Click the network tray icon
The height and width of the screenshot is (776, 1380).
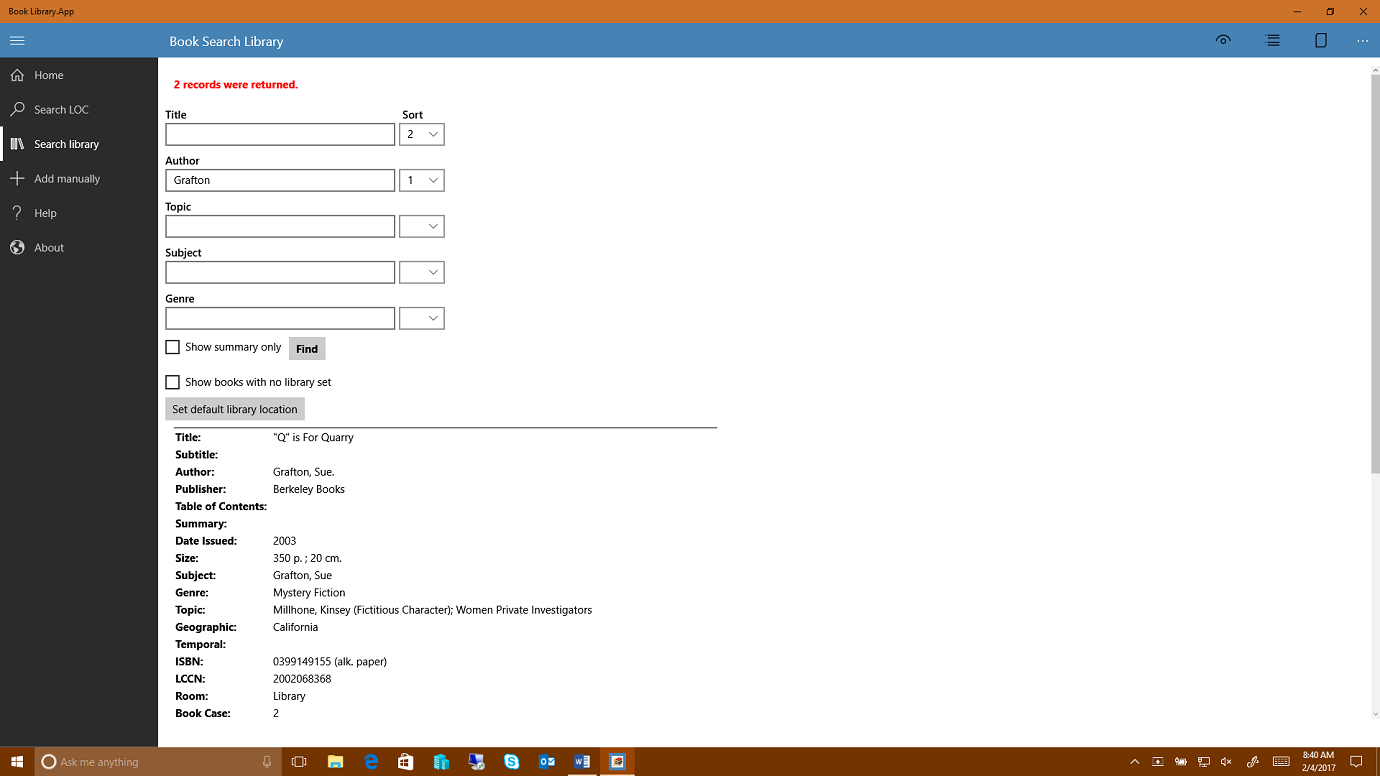(x=1204, y=762)
